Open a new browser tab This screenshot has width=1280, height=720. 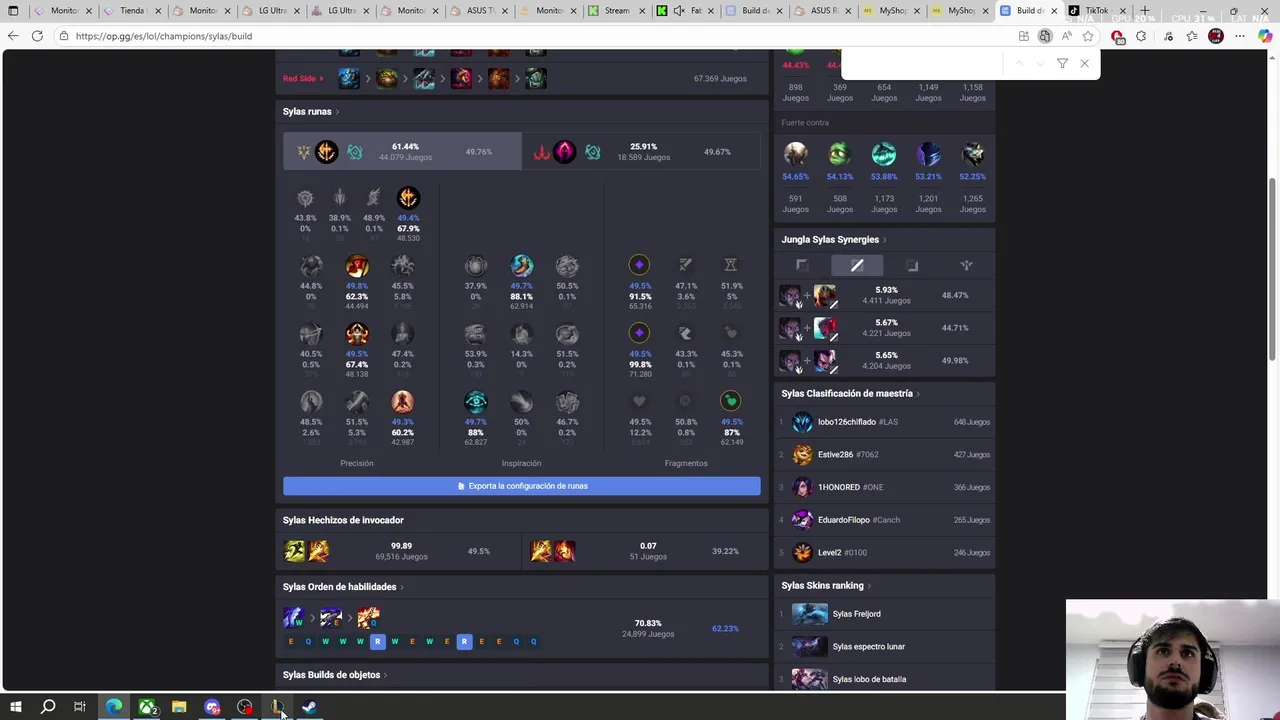1145,11
